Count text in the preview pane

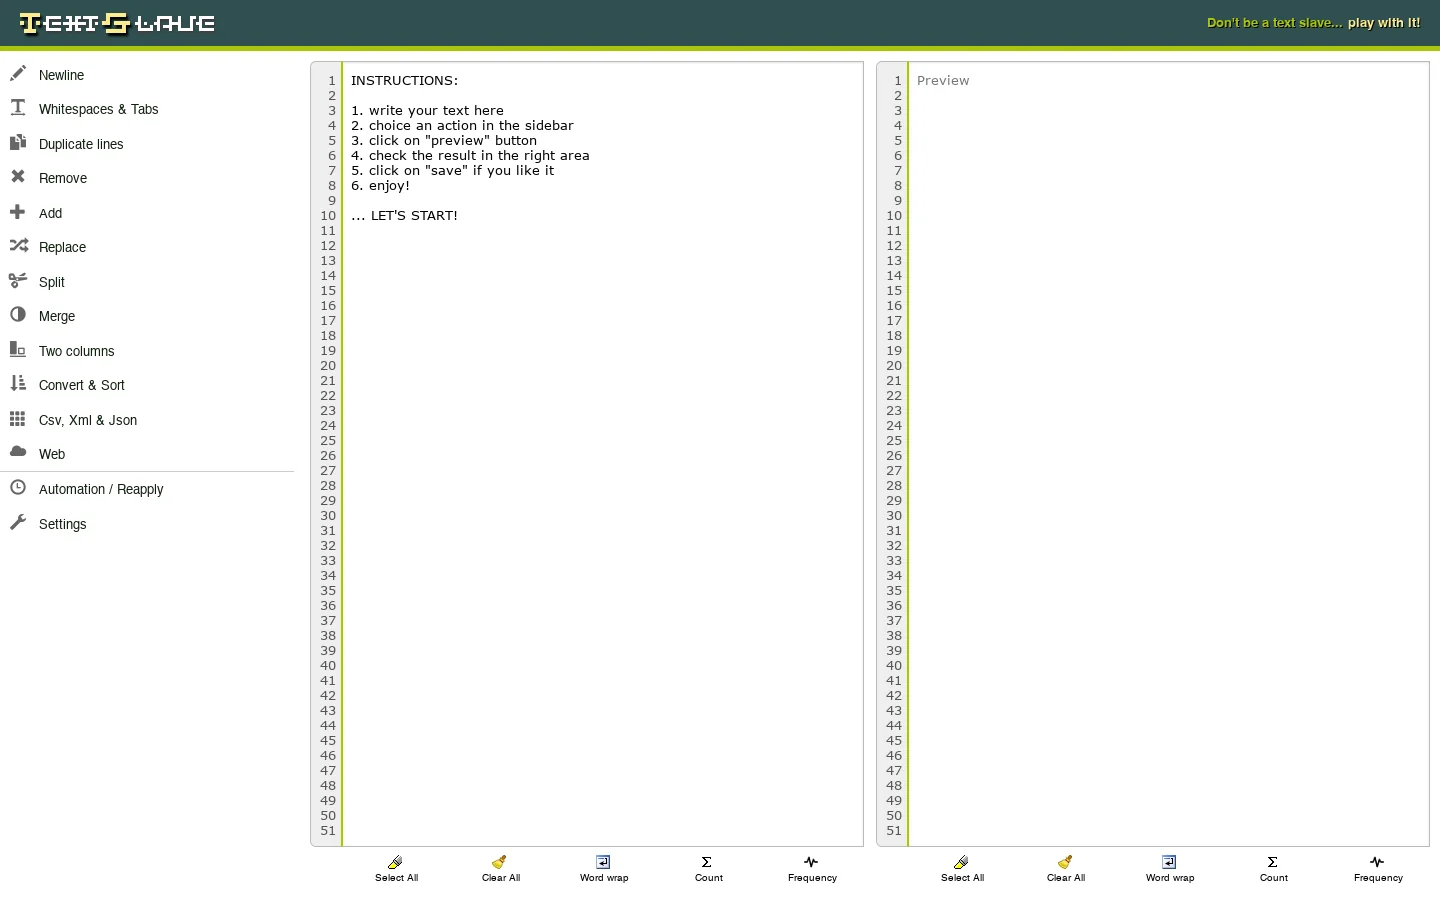point(1273,868)
